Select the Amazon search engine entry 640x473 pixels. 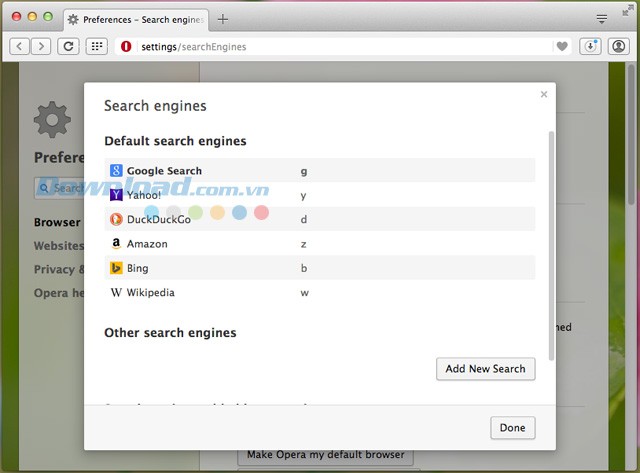point(147,244)
